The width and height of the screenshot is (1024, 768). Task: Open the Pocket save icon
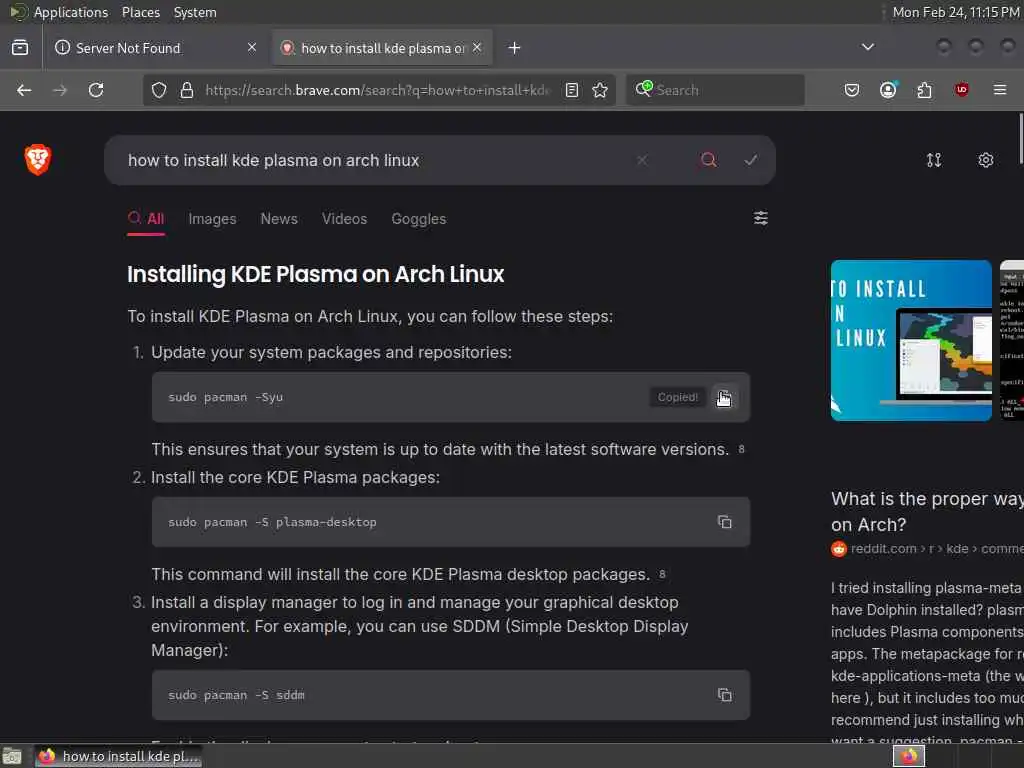[852, 90]
